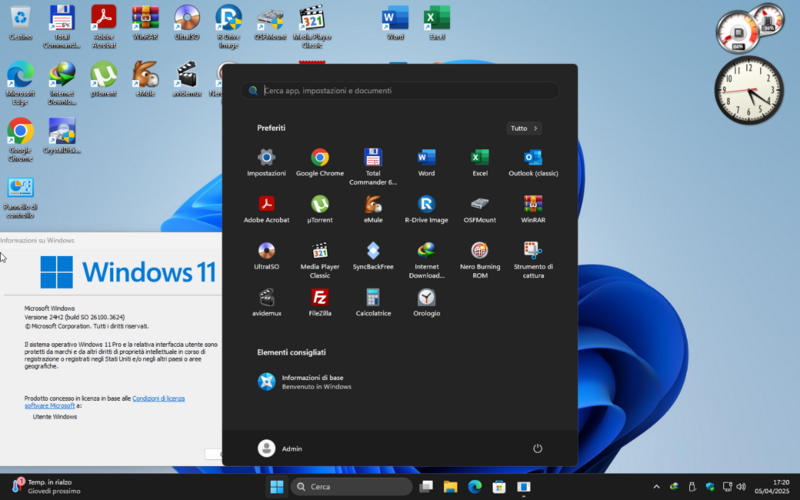Open Orologio app in Start menu

[427, 302]
